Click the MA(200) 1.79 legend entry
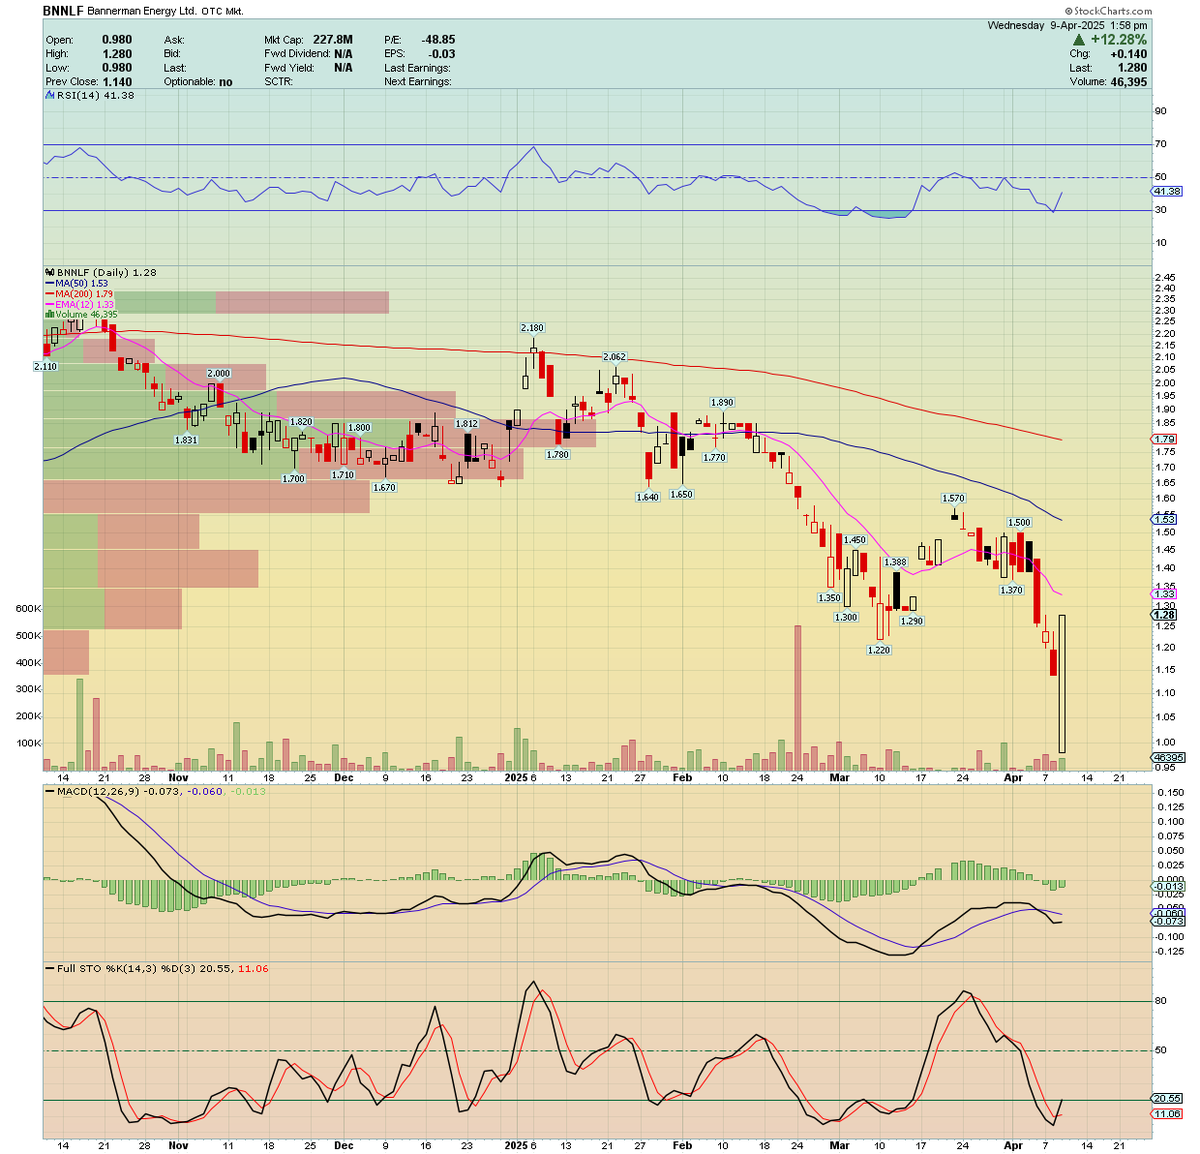Screen dimensions: 1200x1154 click(80, 294)
